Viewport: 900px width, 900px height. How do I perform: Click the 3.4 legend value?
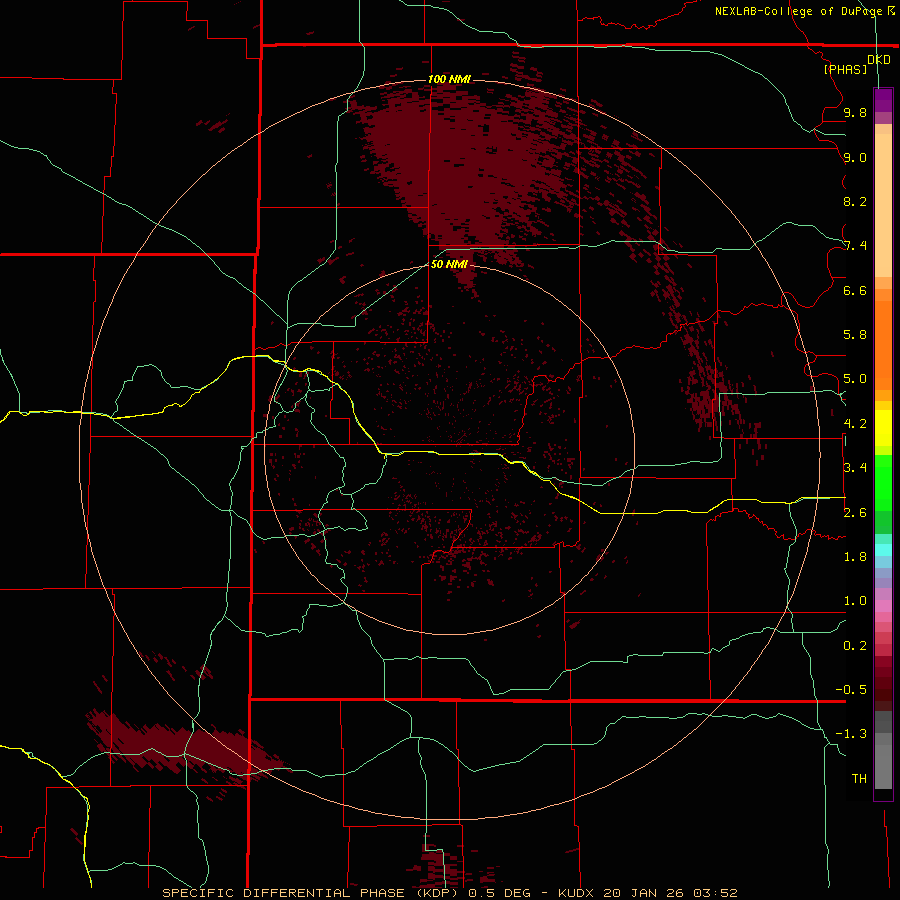855,468
